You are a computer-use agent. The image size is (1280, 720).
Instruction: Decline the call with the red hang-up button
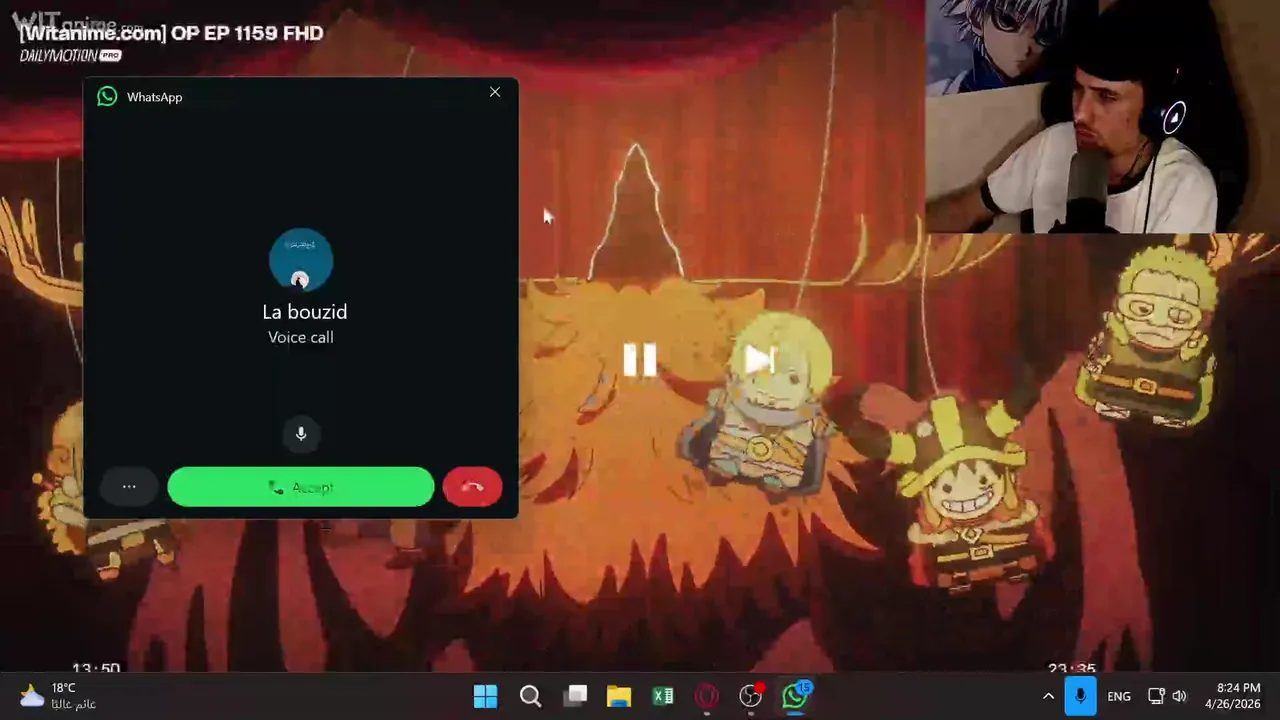[472, 487]
